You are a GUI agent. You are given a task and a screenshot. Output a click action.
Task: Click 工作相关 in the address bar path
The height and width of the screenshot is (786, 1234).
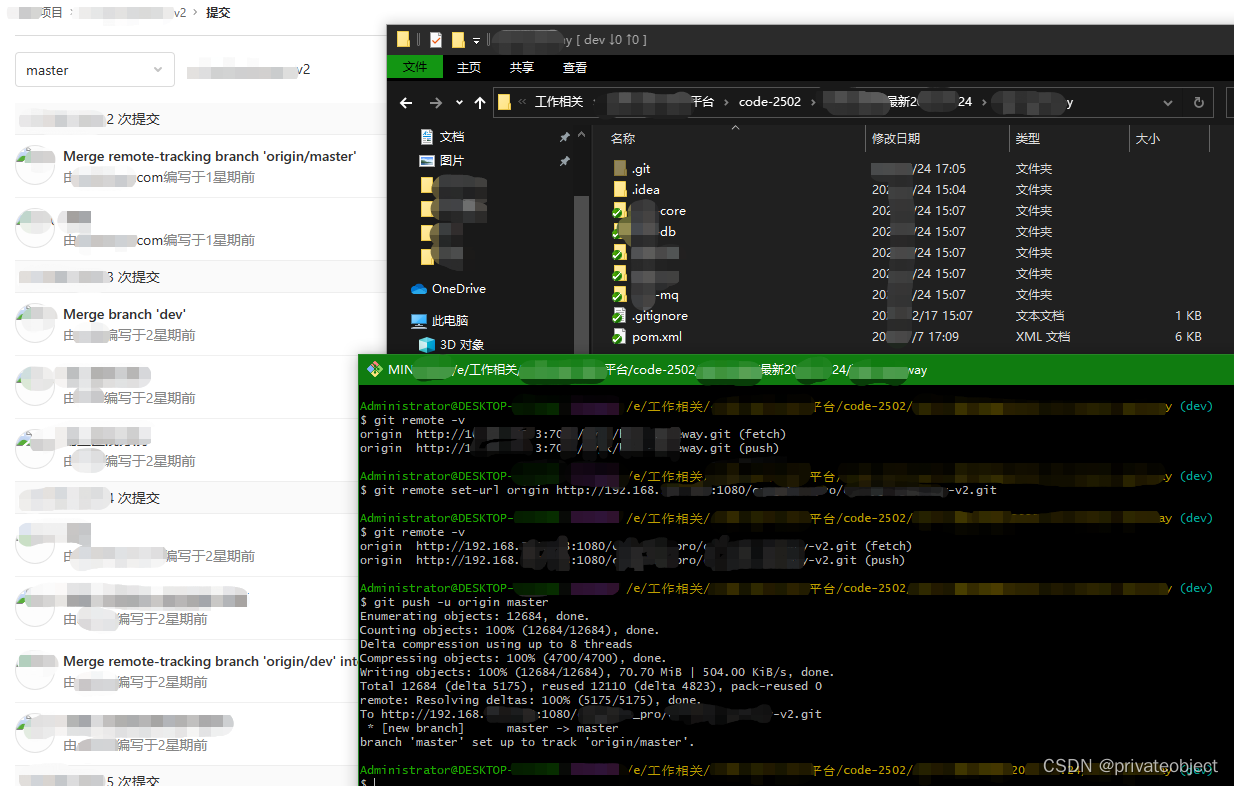point(559,102)
